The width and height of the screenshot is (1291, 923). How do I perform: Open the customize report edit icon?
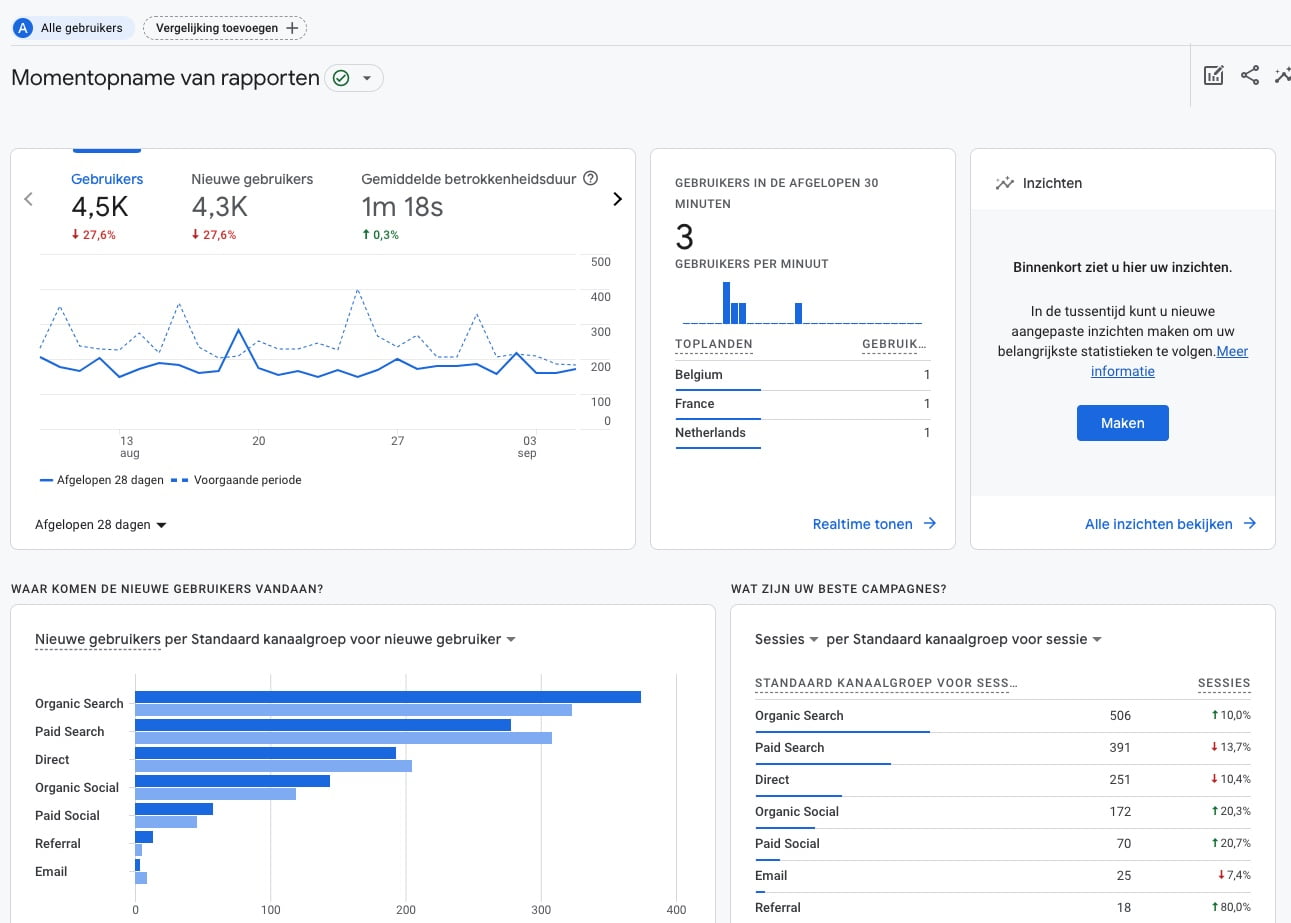click(1213, 75)
